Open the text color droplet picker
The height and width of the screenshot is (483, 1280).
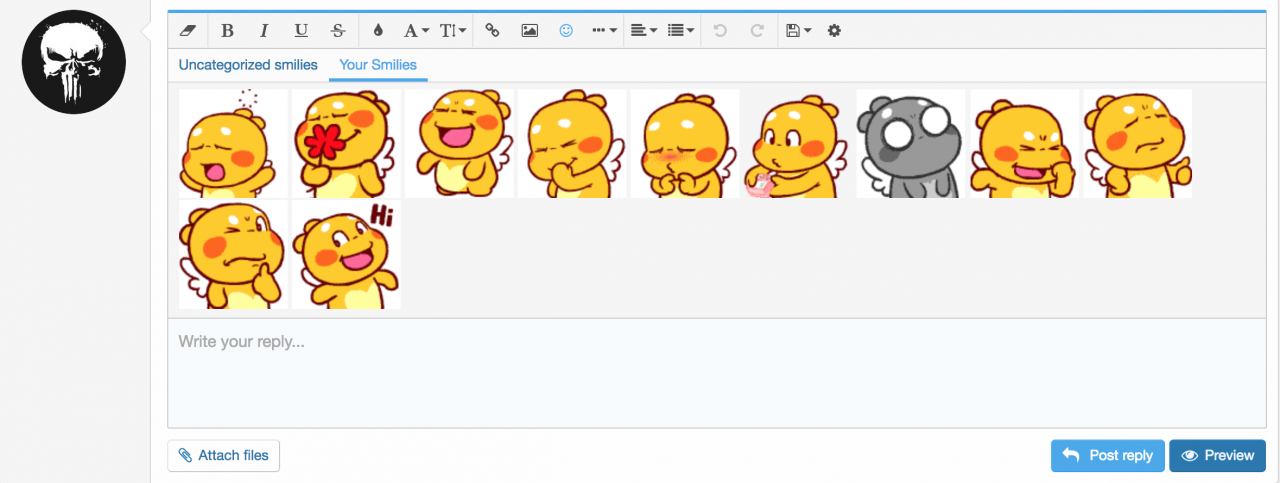[x=378, y=31]
